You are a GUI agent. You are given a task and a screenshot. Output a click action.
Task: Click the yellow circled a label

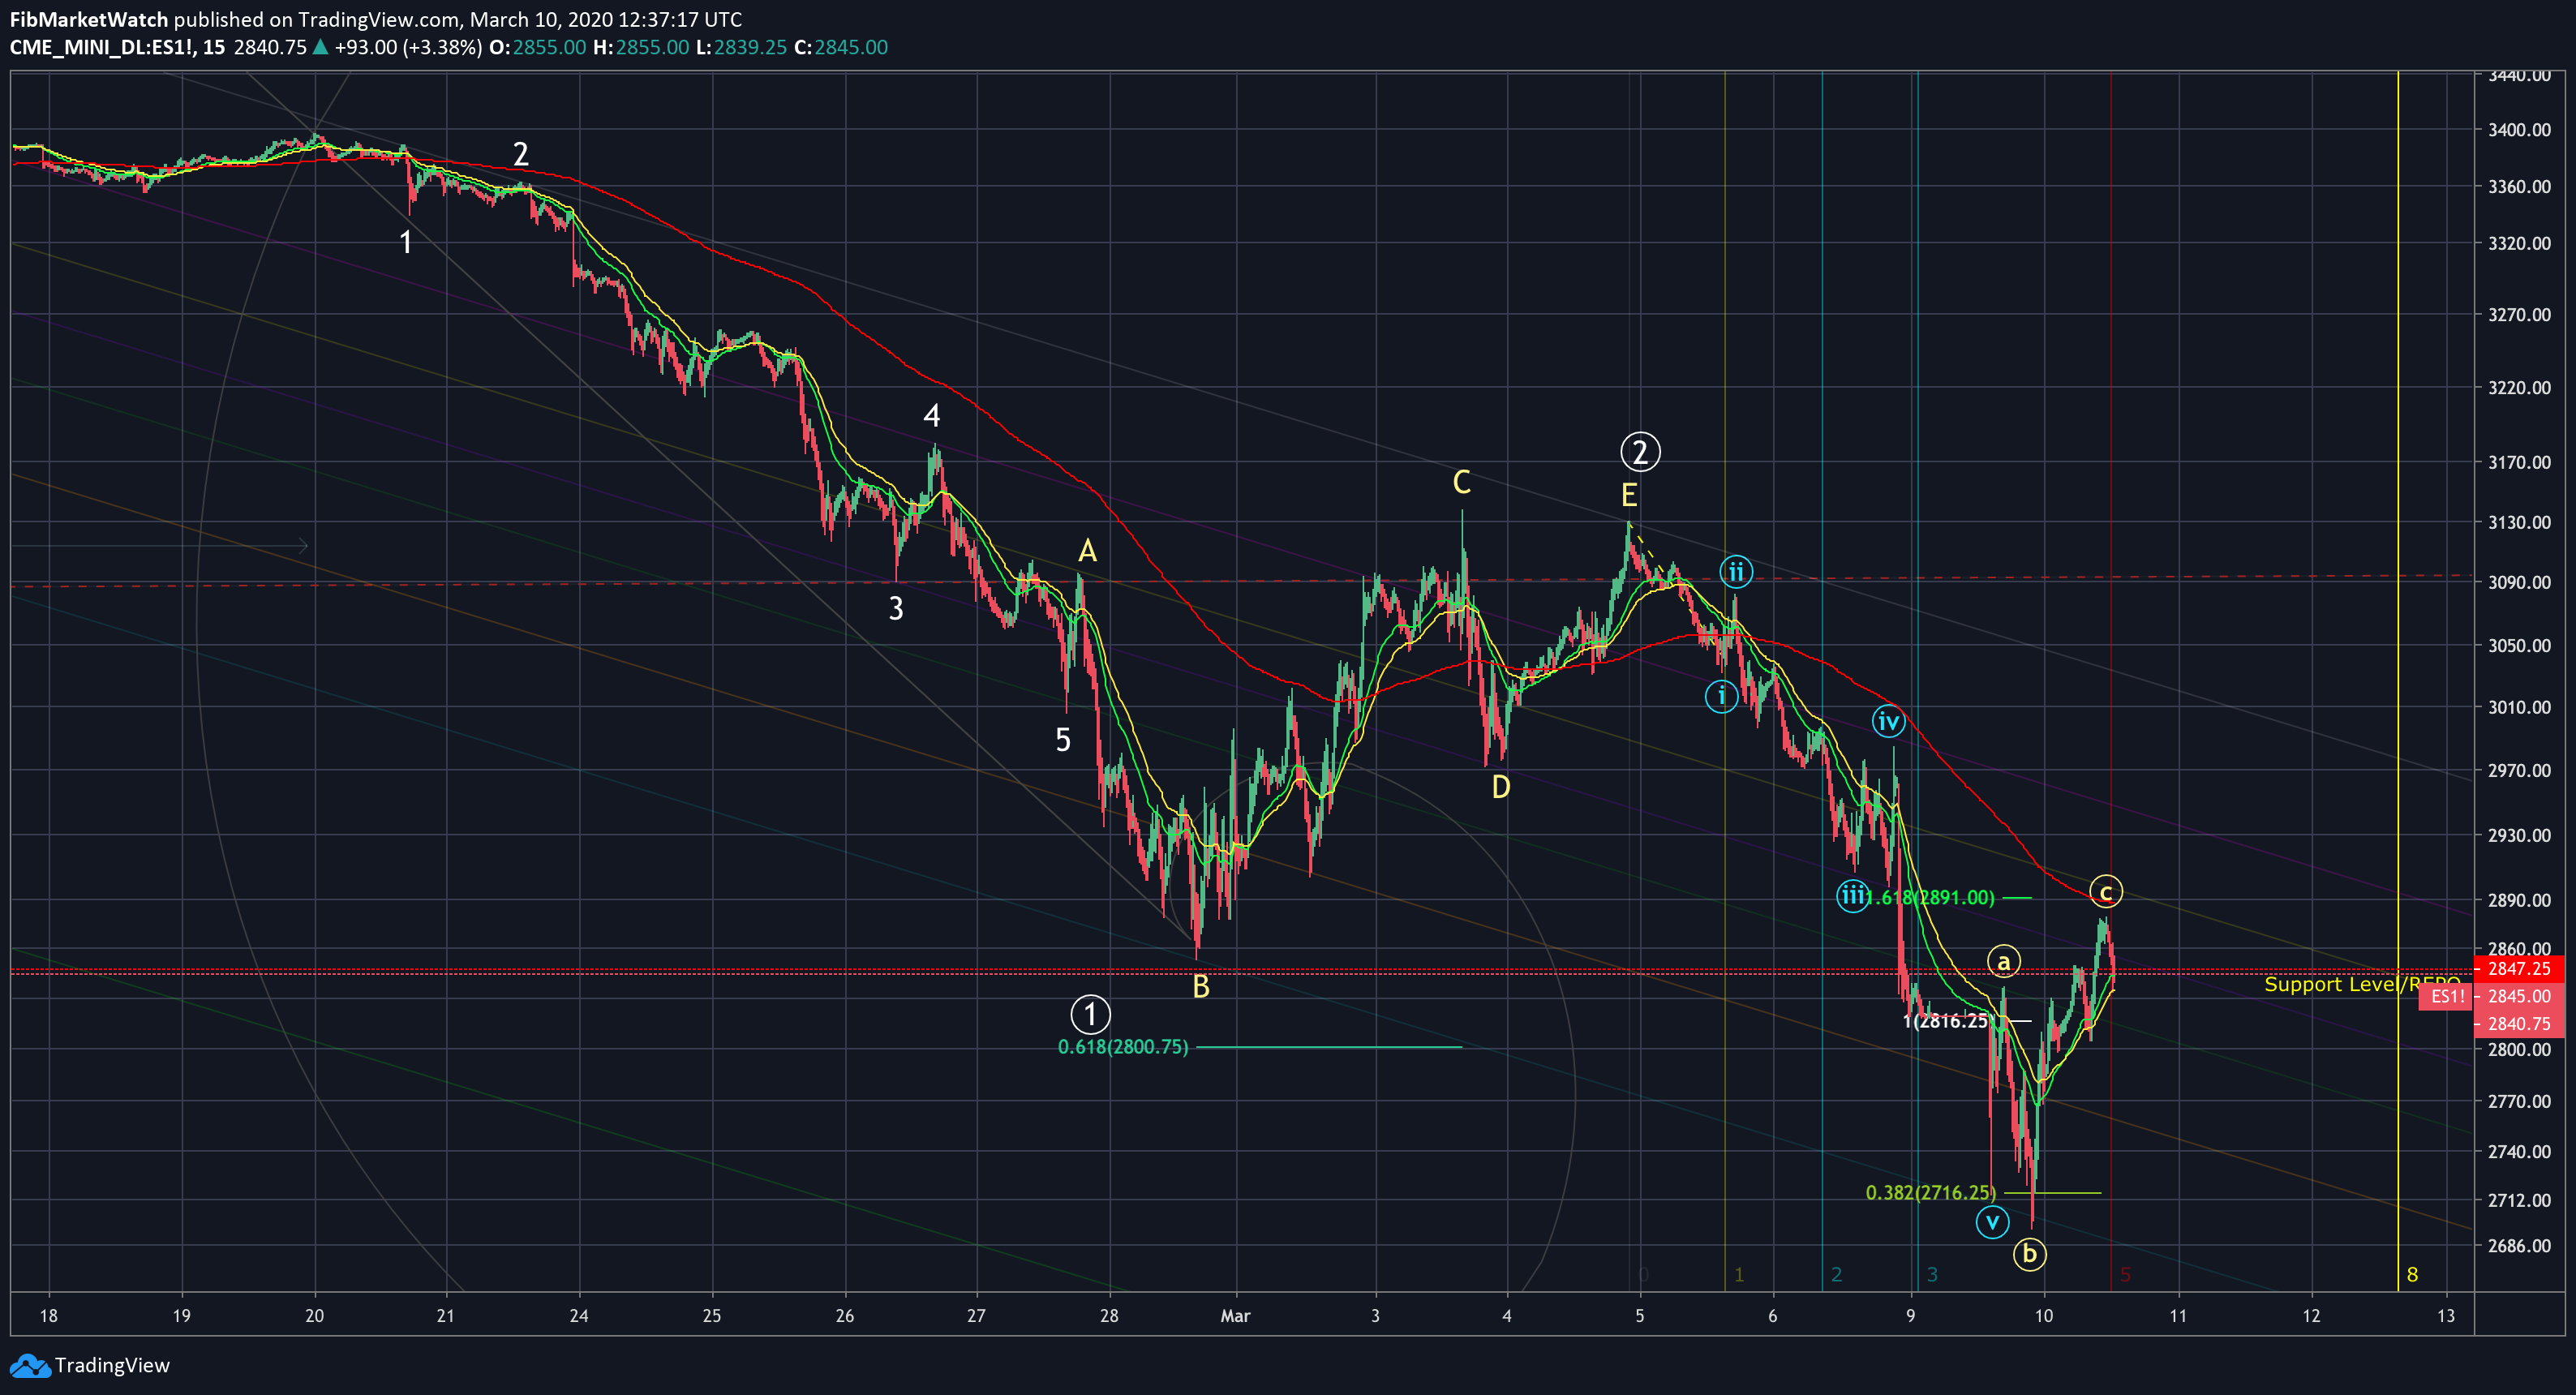click(2003, 961)
